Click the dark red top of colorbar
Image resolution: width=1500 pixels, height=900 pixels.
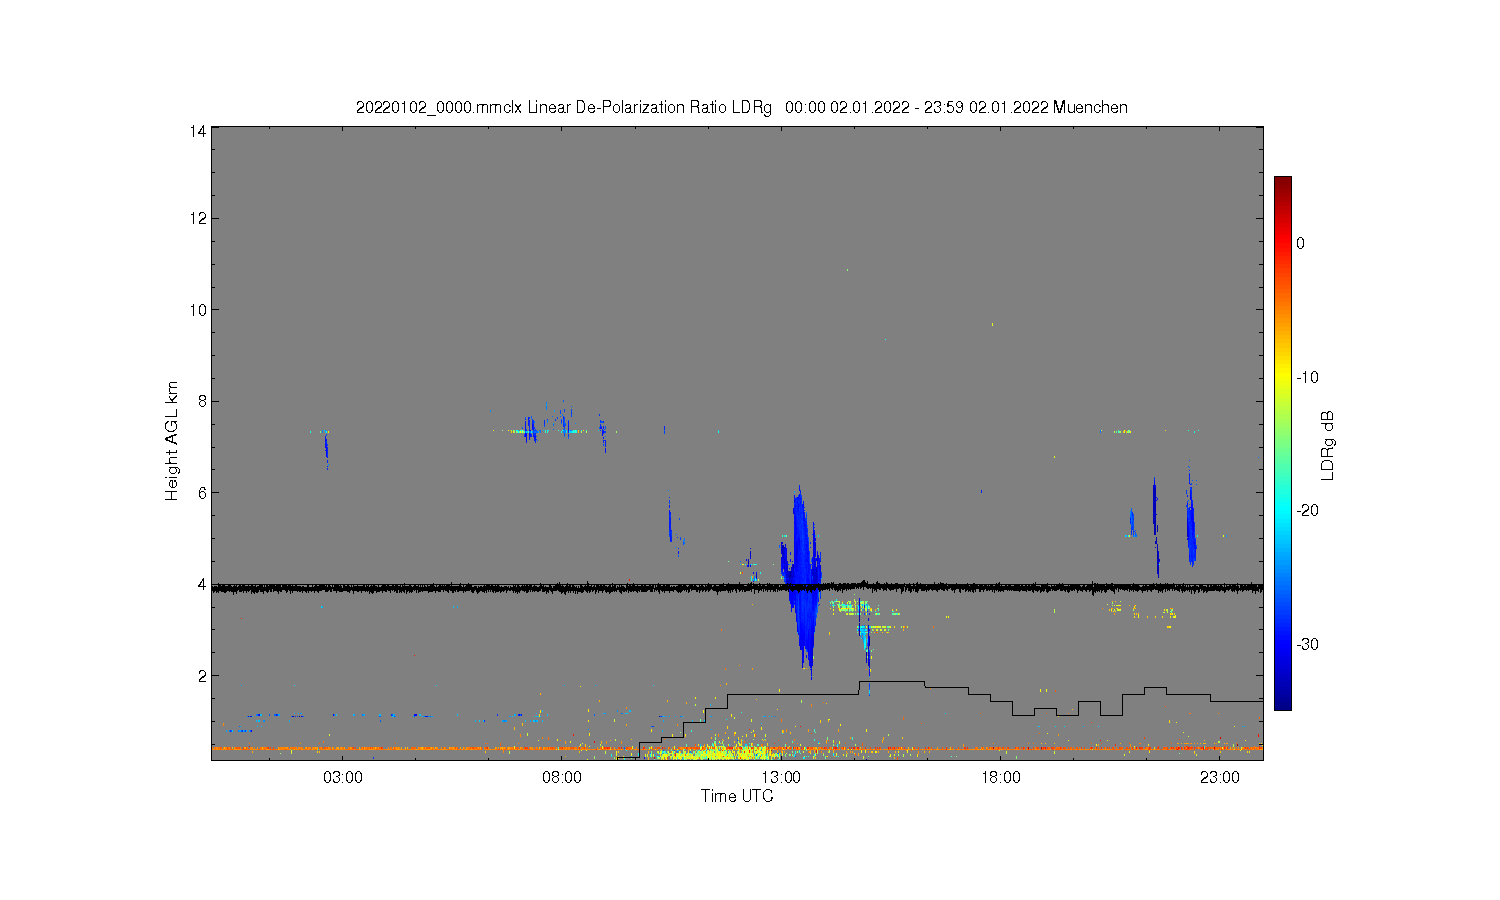pos(1282,185)
